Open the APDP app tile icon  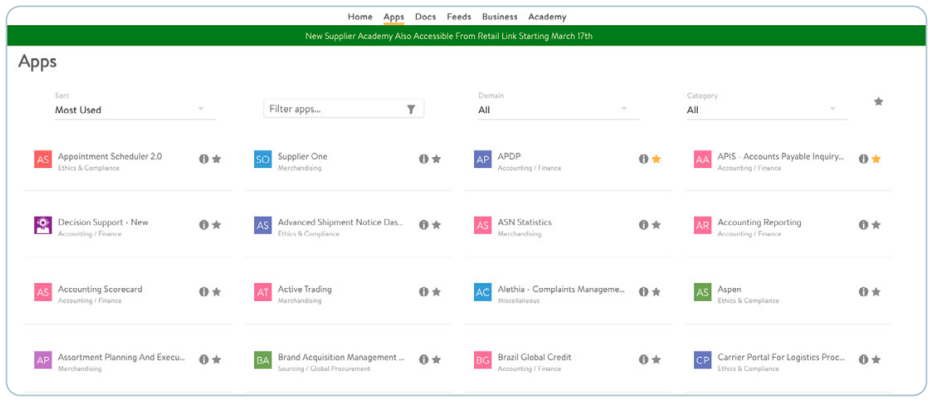pyautogui.click(x=483, y=159)
